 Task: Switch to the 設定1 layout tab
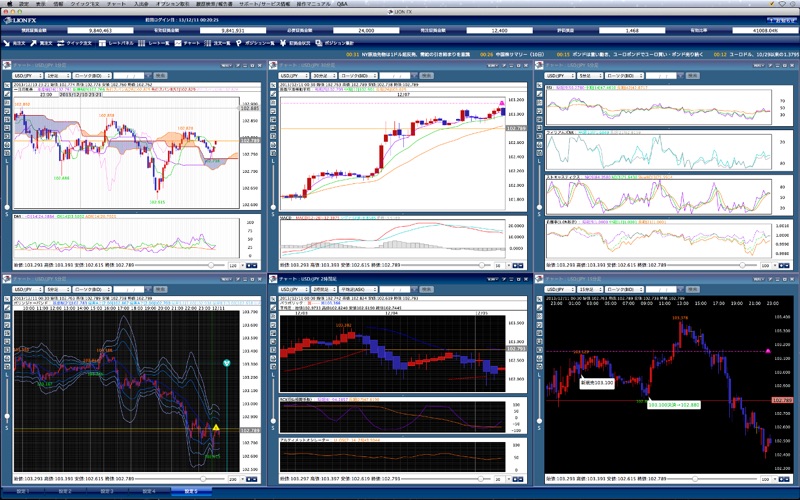pos(23,491)
